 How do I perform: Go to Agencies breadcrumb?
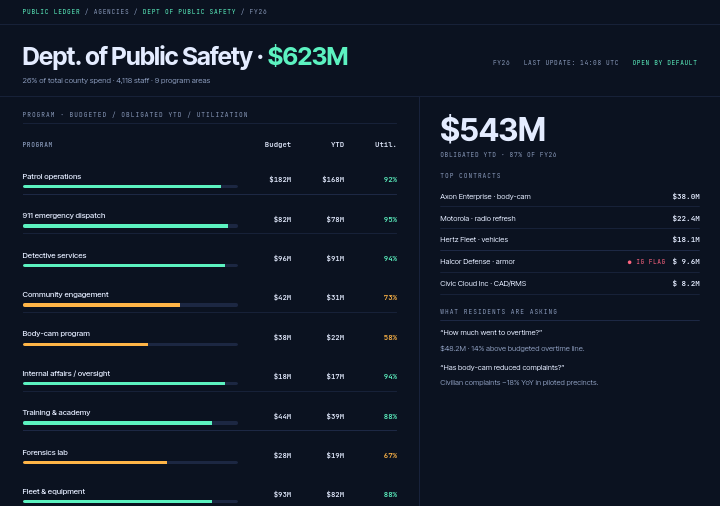coord(111,11)
